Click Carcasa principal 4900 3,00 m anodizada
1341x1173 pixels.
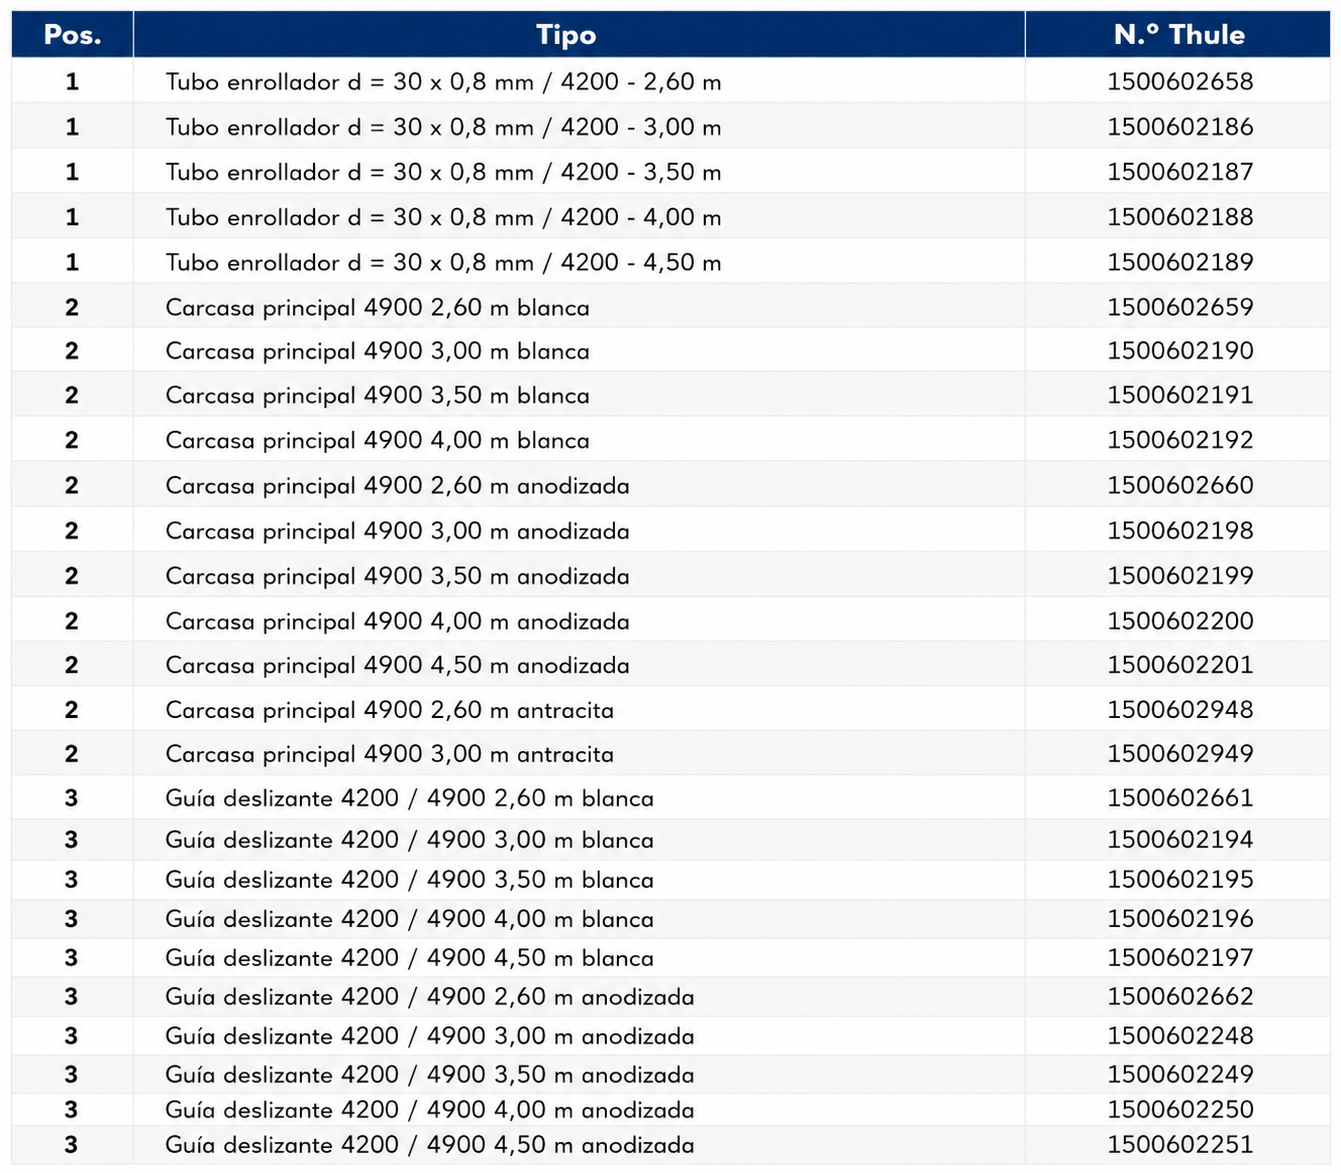pos(398,531)
